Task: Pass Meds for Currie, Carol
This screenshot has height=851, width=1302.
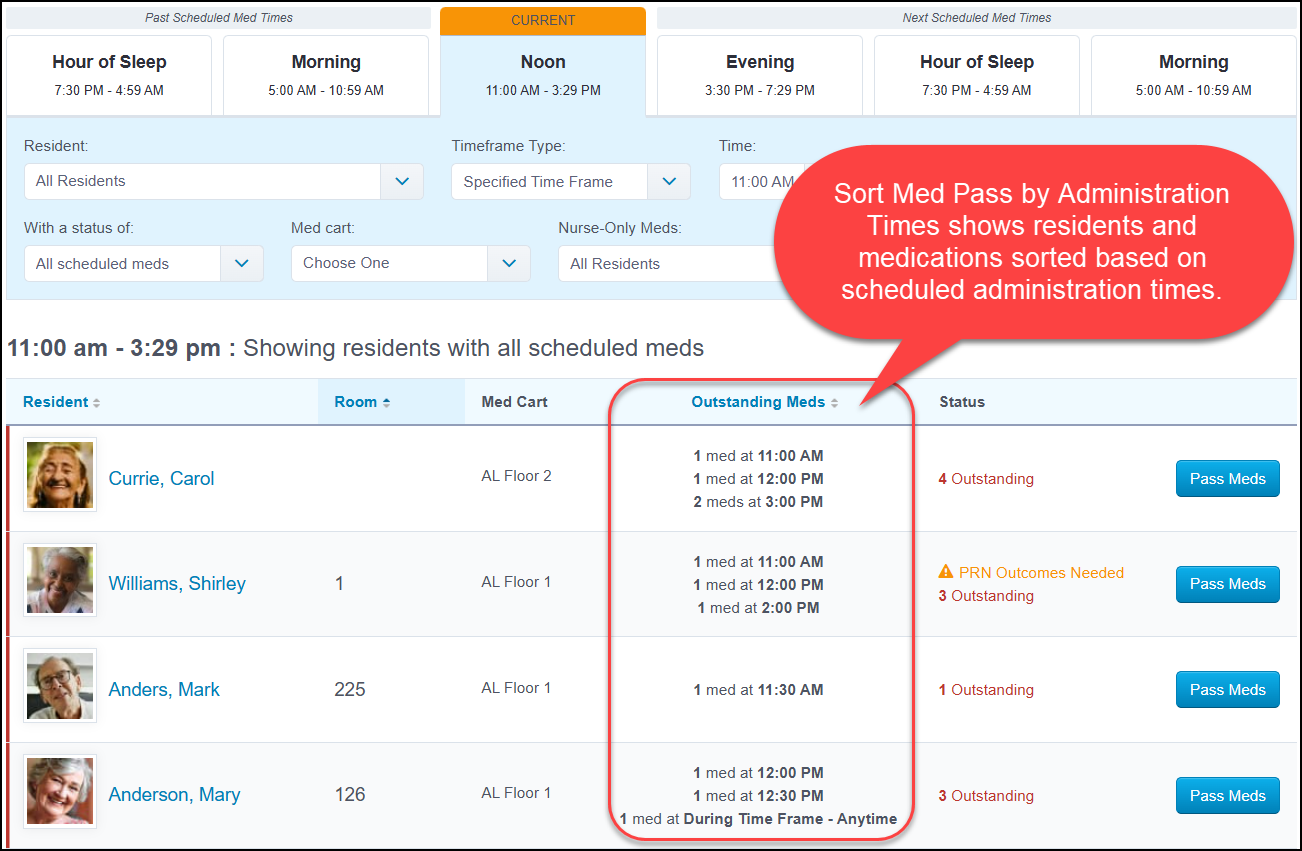Action: click(1227, 479)
